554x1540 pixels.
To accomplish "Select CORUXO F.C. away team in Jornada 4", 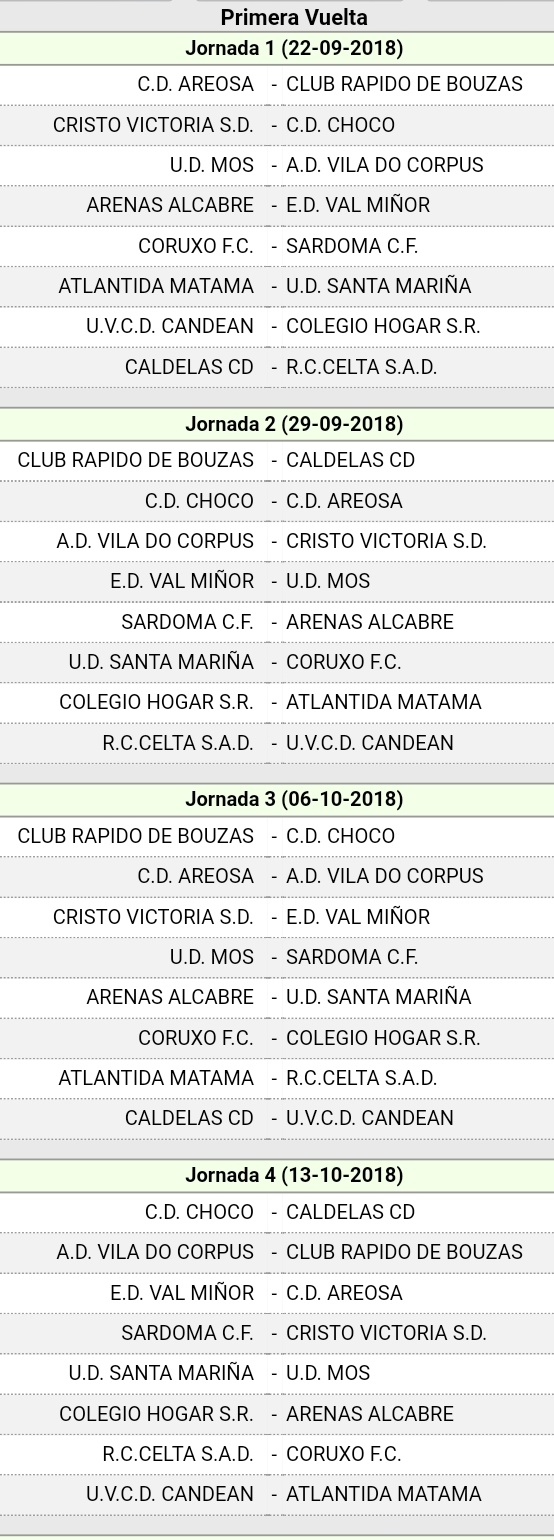I will click(343, 1454).
